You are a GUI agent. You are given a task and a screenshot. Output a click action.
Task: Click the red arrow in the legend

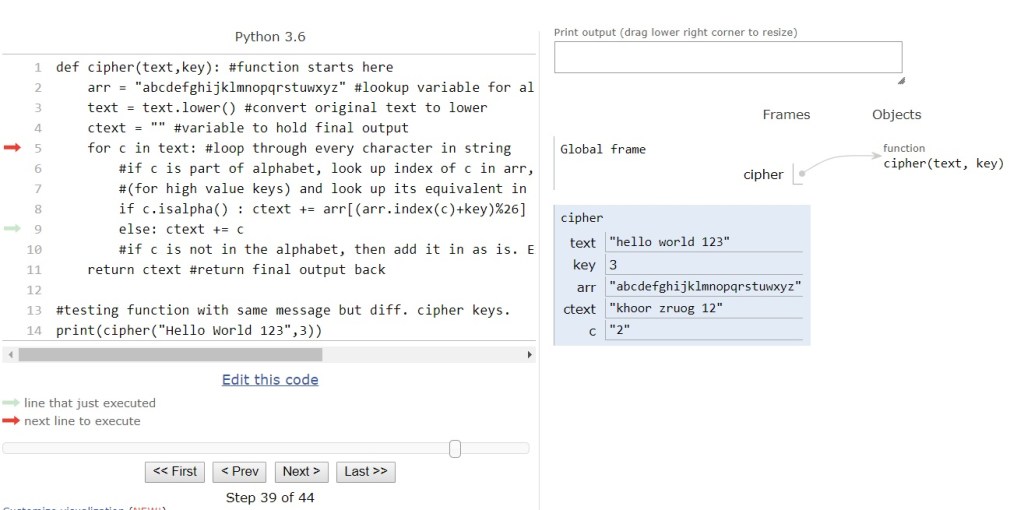(x=12, y=421)
